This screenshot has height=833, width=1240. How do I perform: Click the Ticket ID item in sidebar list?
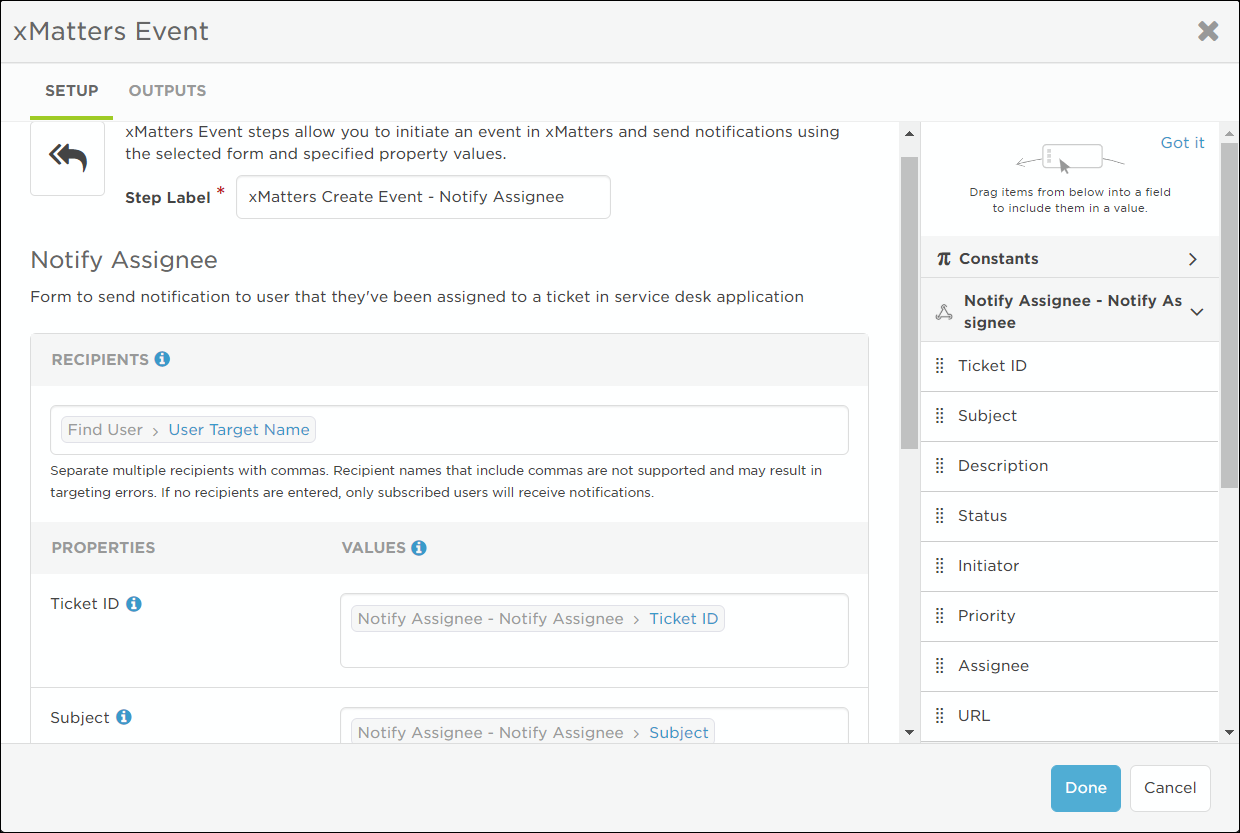coord(1070,366)
